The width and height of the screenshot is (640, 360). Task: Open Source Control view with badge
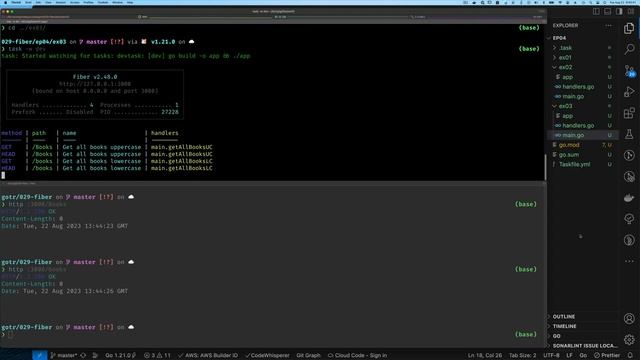click(x=629, y=71)
